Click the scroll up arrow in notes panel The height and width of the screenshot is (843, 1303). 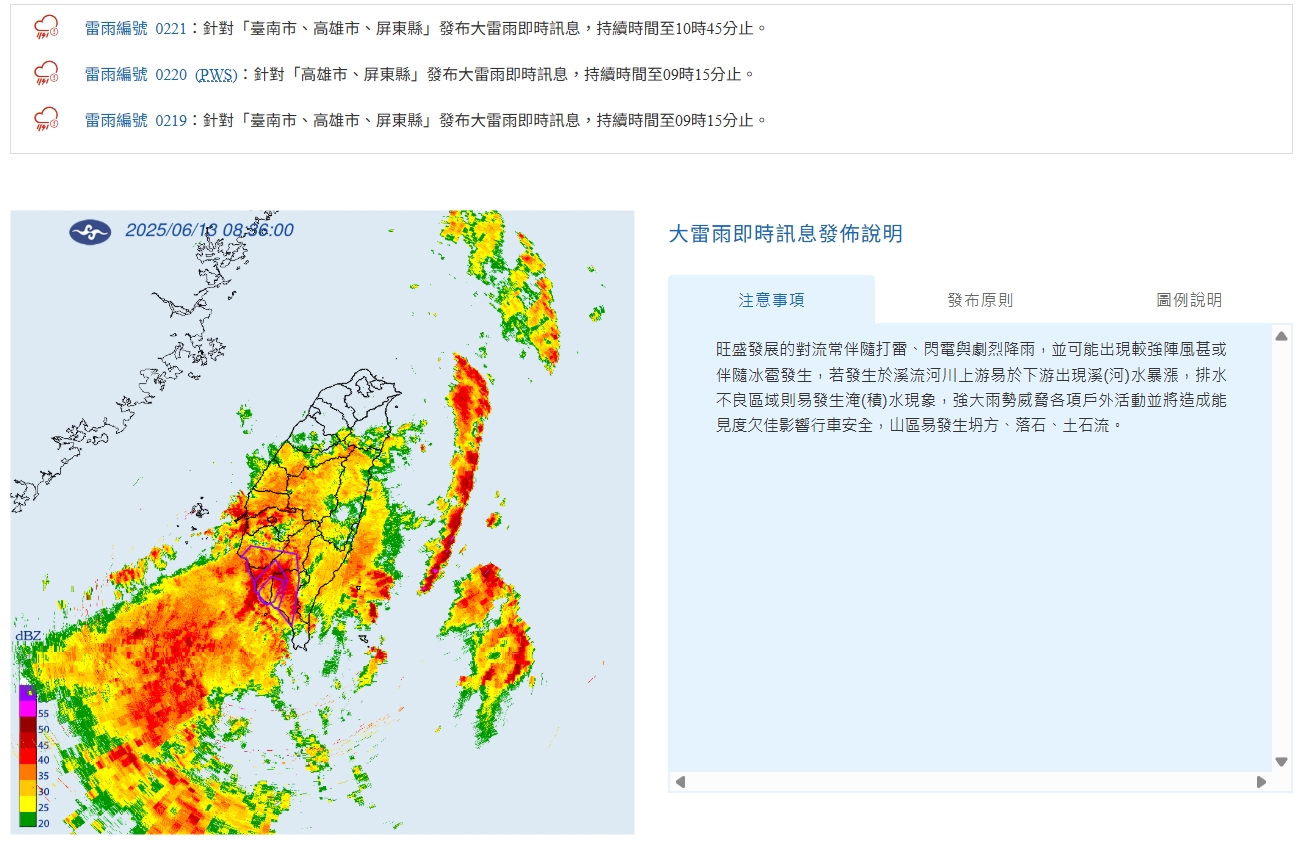(1281, 336)
